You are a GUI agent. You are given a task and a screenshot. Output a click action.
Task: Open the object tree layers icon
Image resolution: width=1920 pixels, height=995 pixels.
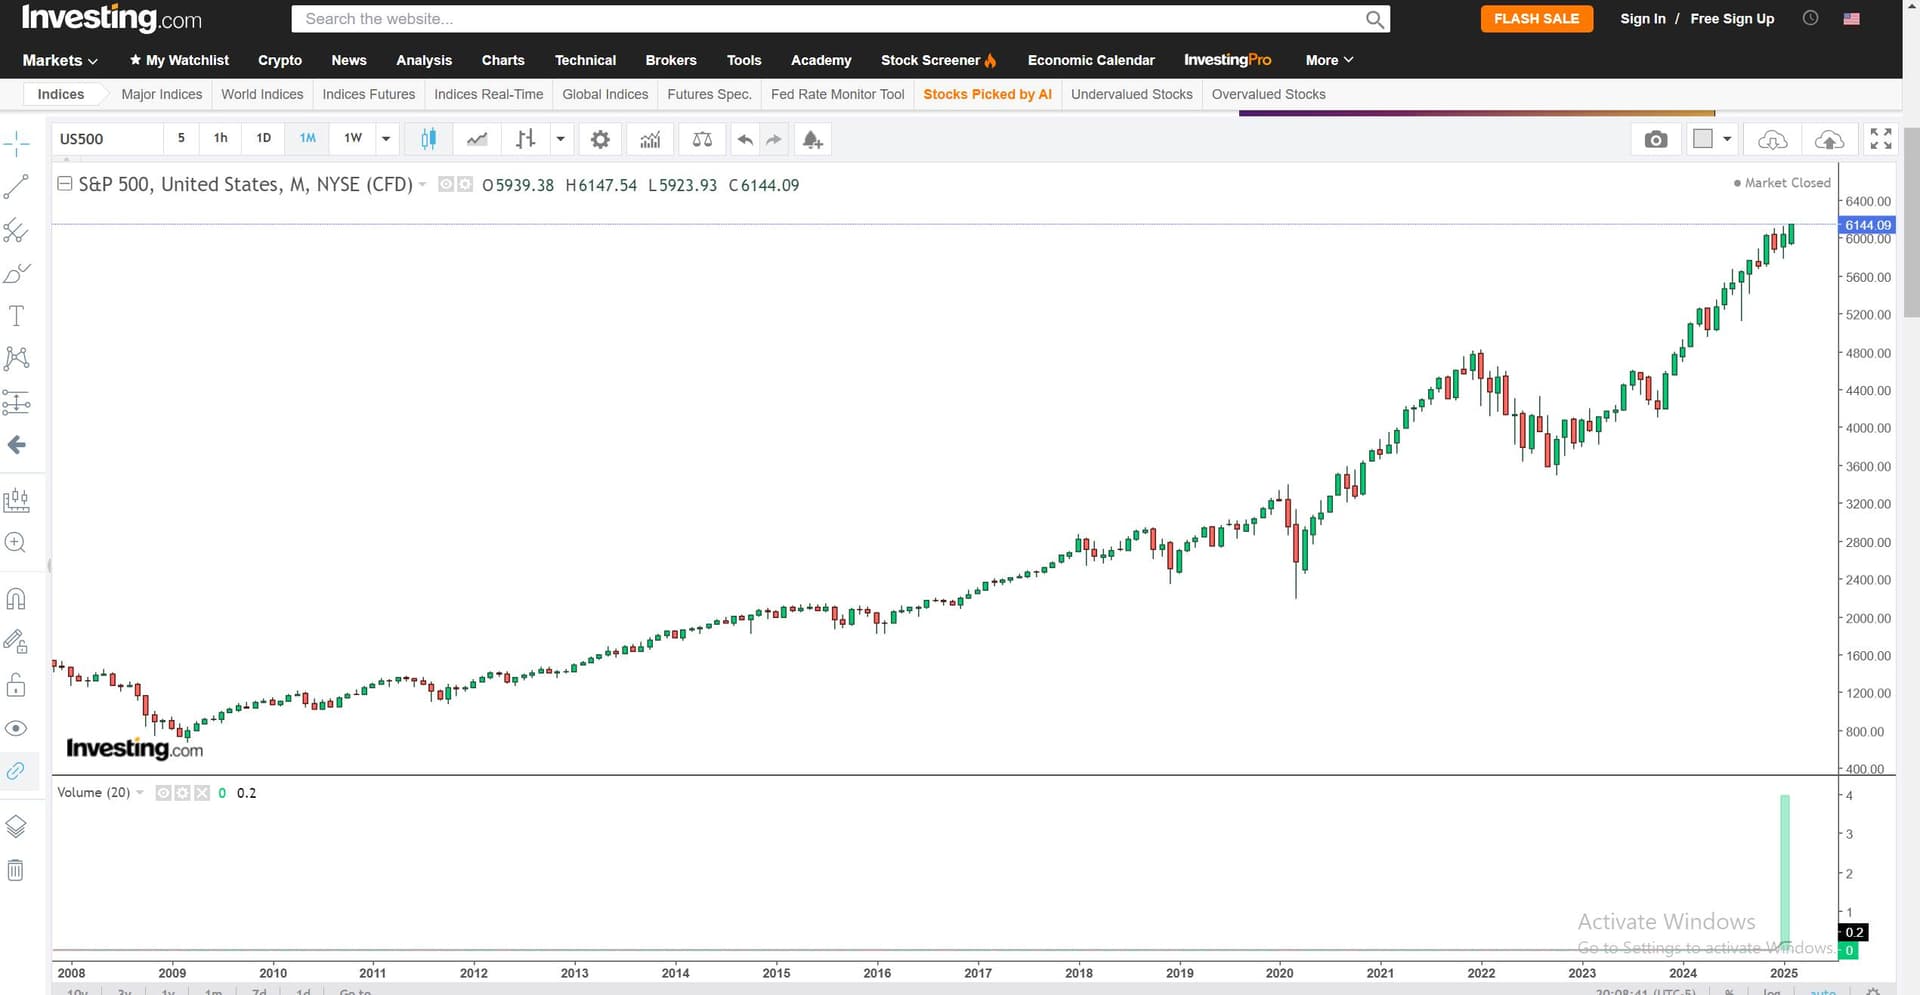coord(17,826)
